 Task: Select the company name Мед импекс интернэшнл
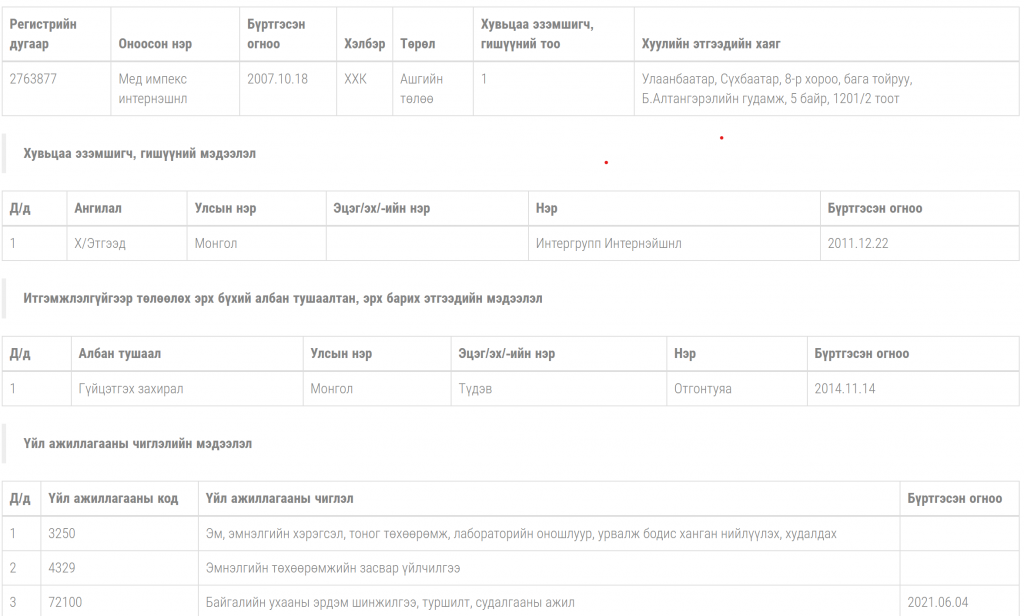click(x=153, y=89)
